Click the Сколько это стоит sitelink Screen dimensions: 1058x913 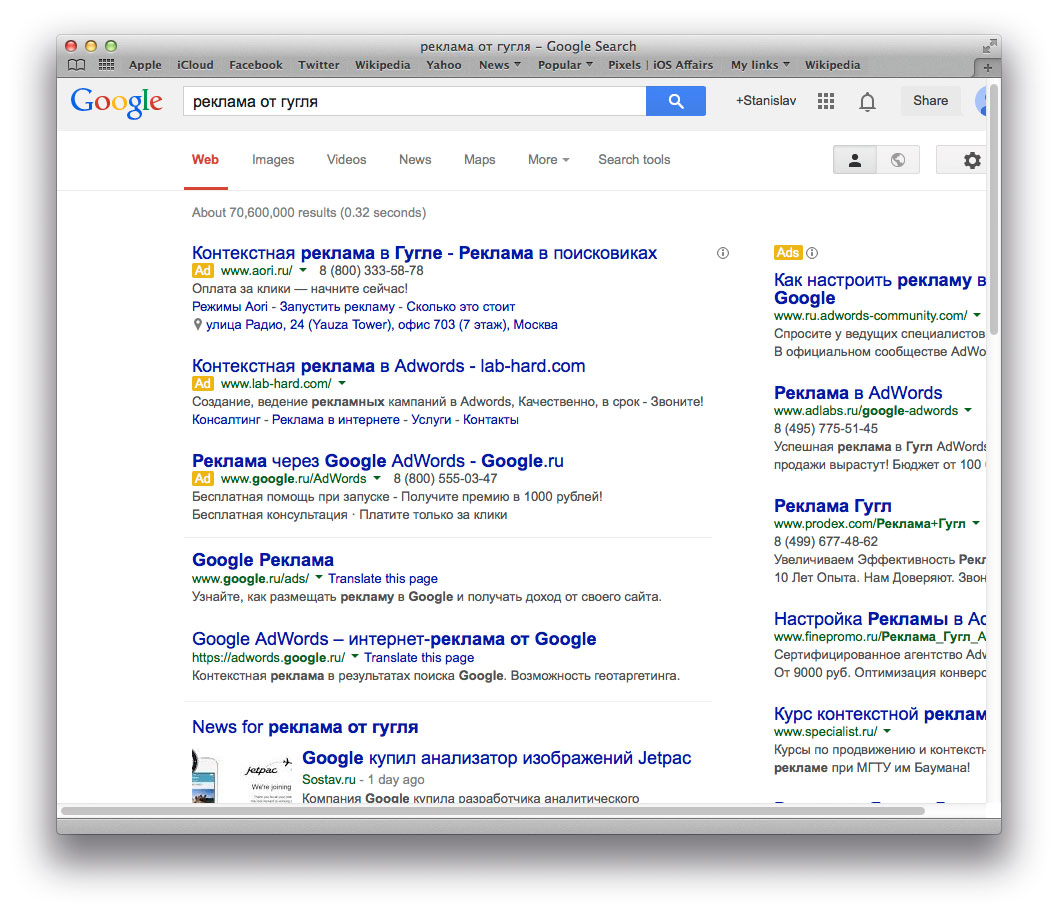point(461,307)
